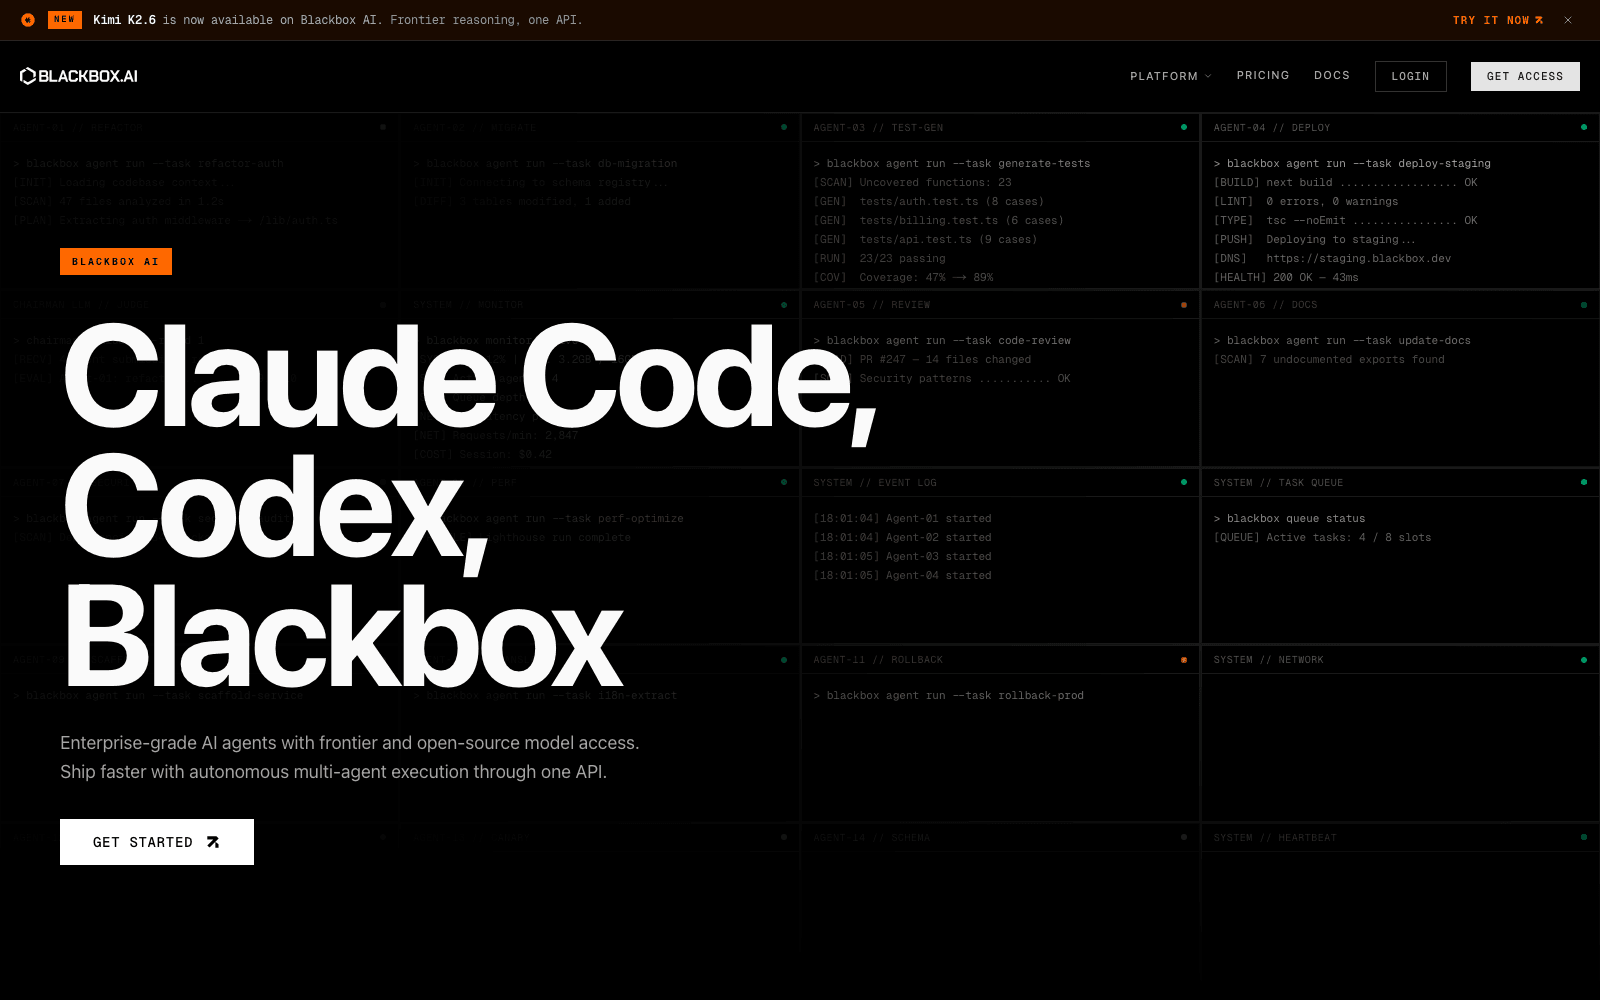Click the Get Started button
This screenshot has height=1000, width=1600.
point(157,842)
